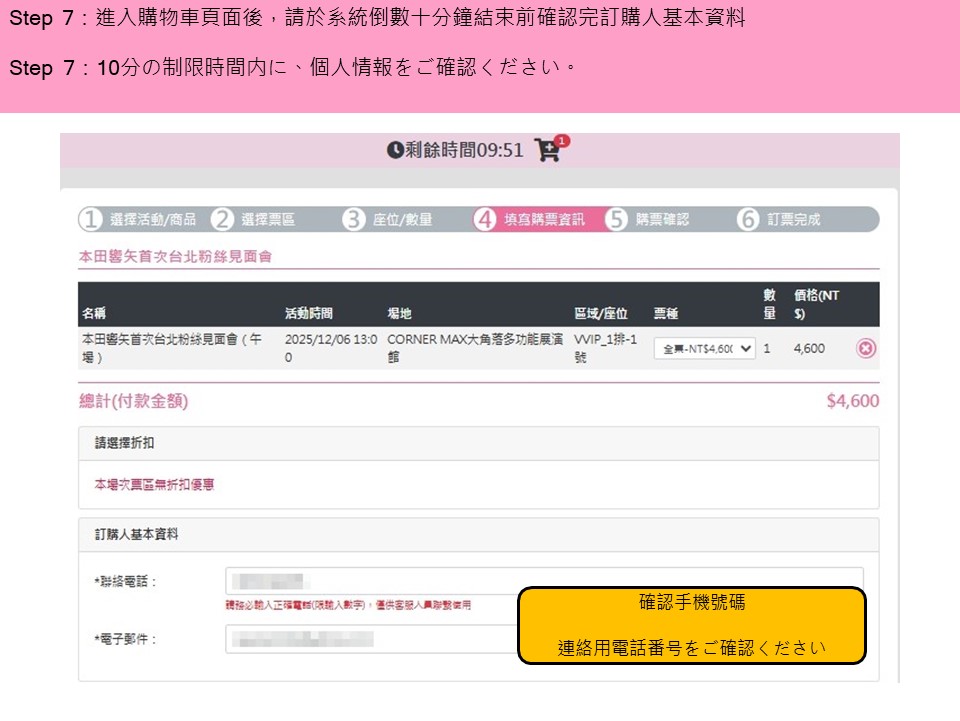The width and height of the screenshot is (960, 721).
Task: Click the 本場次票區無折扣優惠 notice text
Action: click(154, 485)
